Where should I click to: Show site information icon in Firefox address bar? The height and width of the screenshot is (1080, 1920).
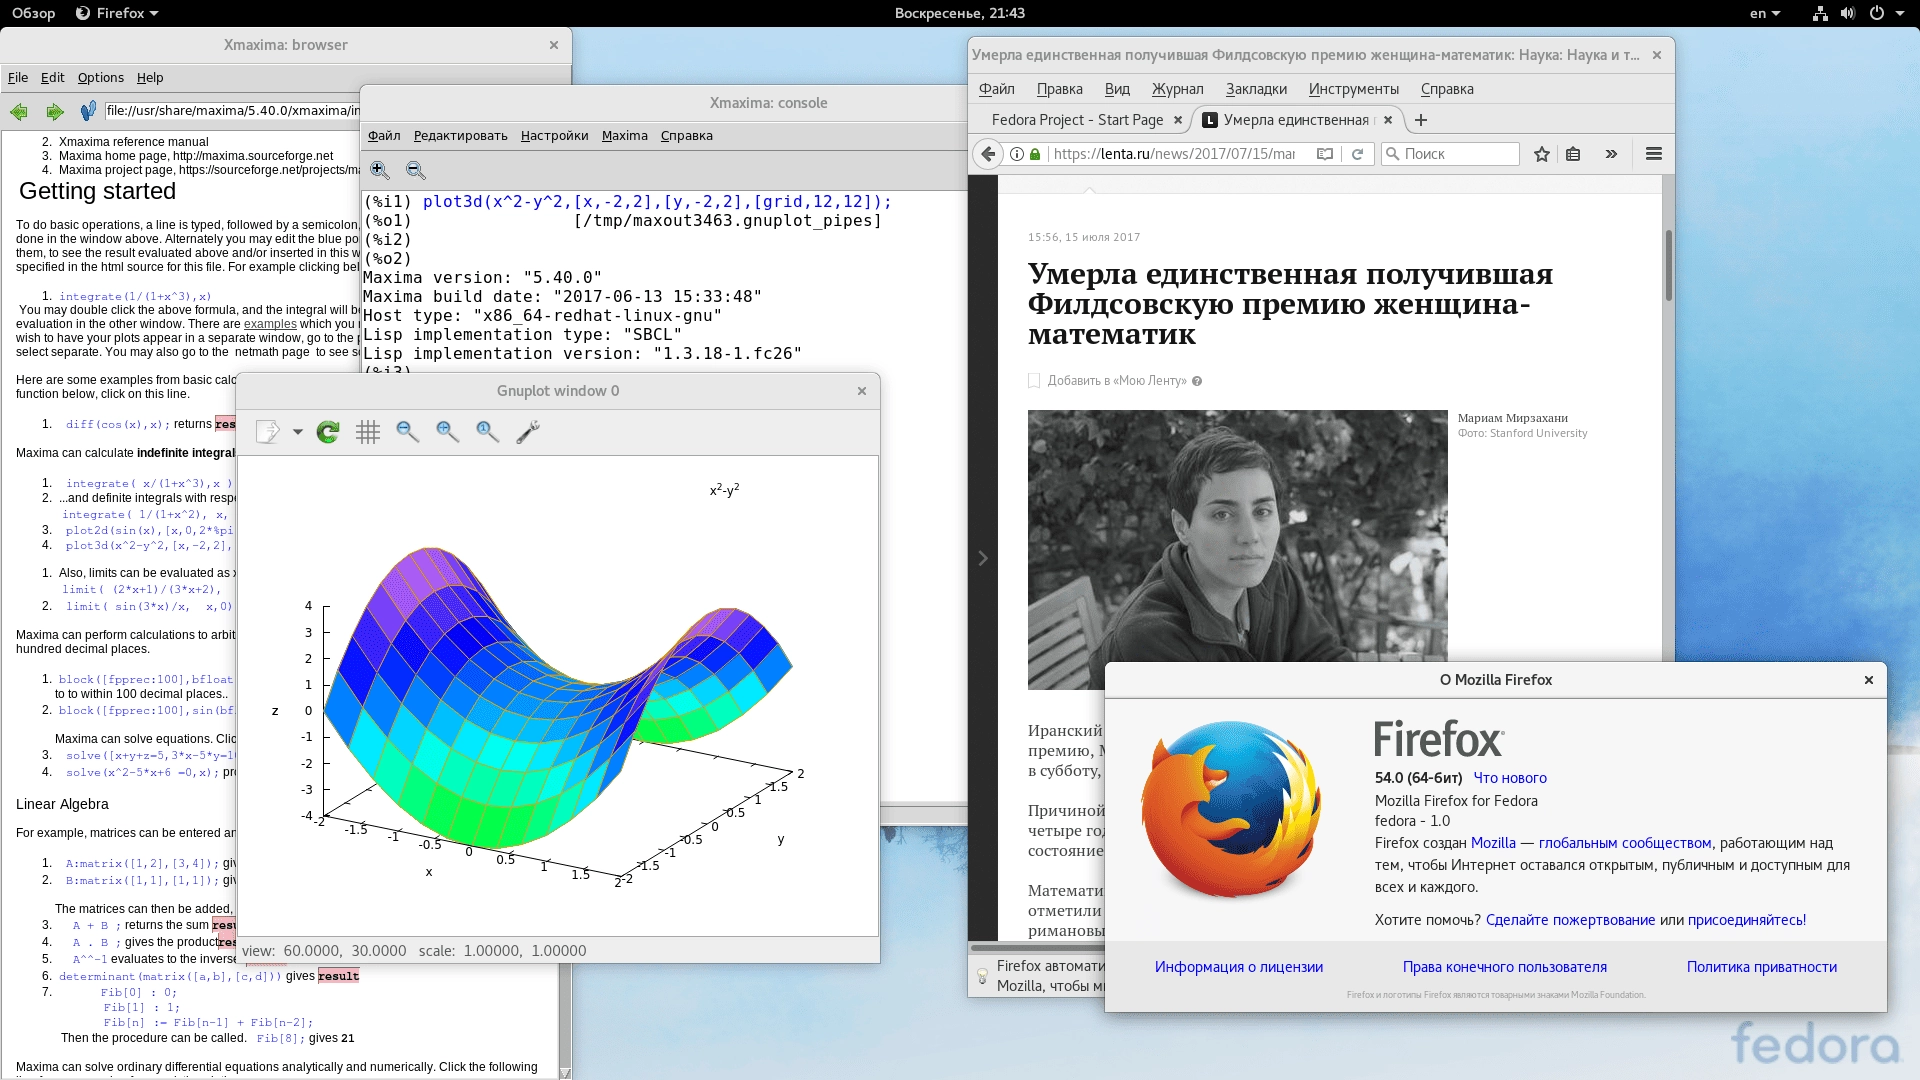point(1017,154)
